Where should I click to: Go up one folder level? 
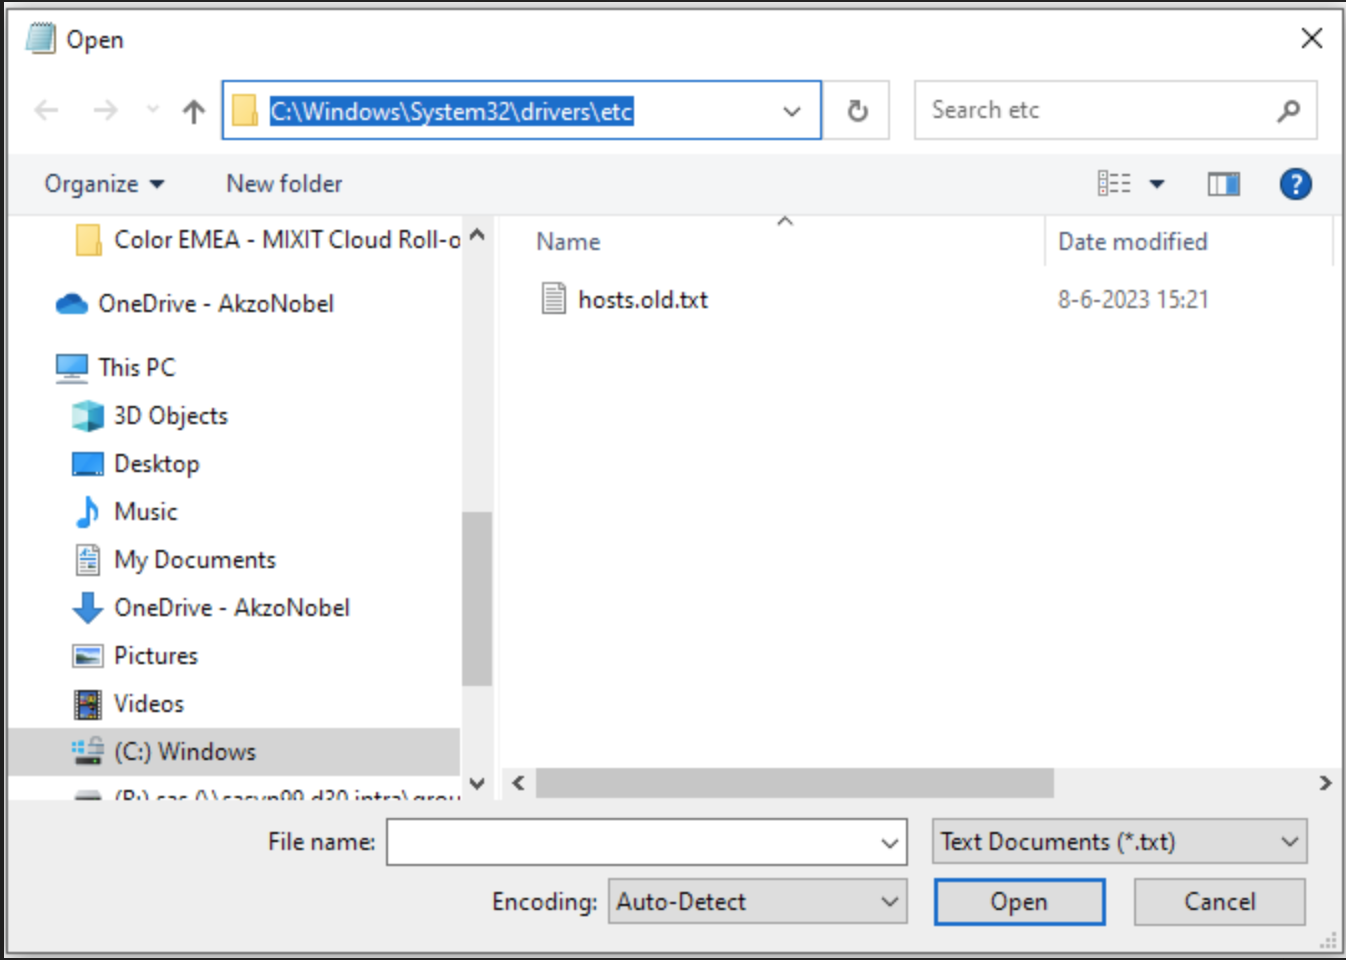point(192,110)
